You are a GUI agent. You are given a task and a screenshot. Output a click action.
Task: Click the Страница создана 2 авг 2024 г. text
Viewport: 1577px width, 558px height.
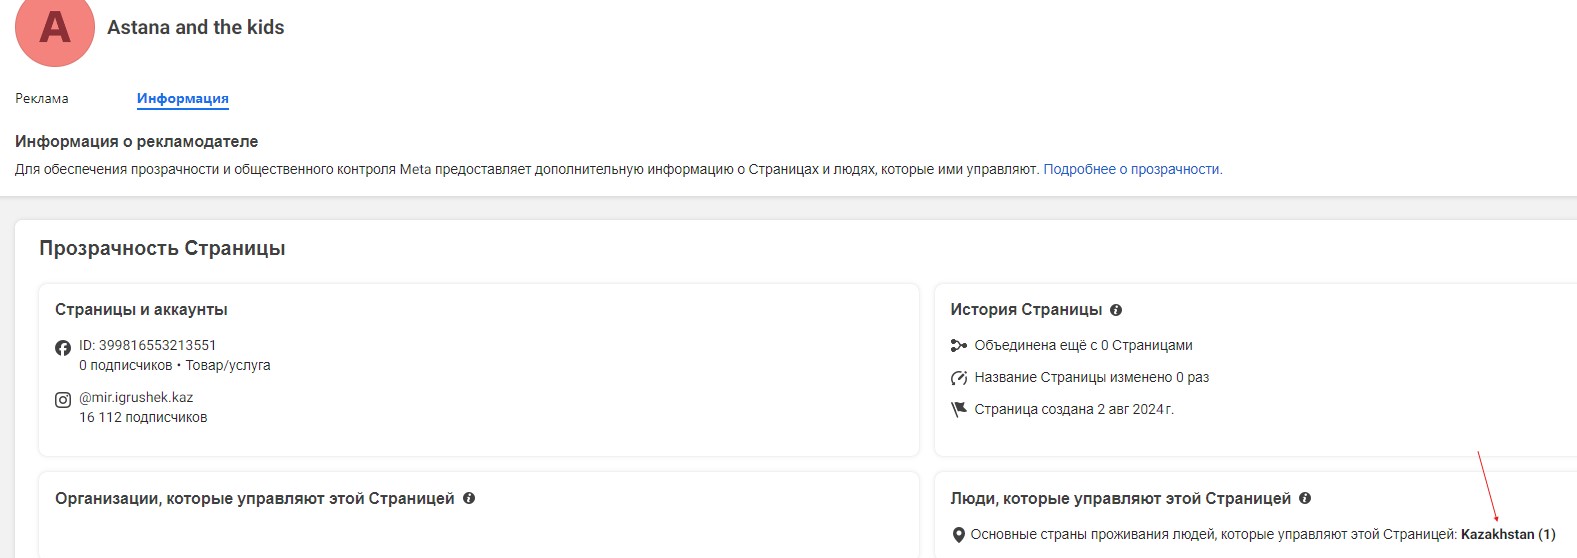(x=1074, y=409)
